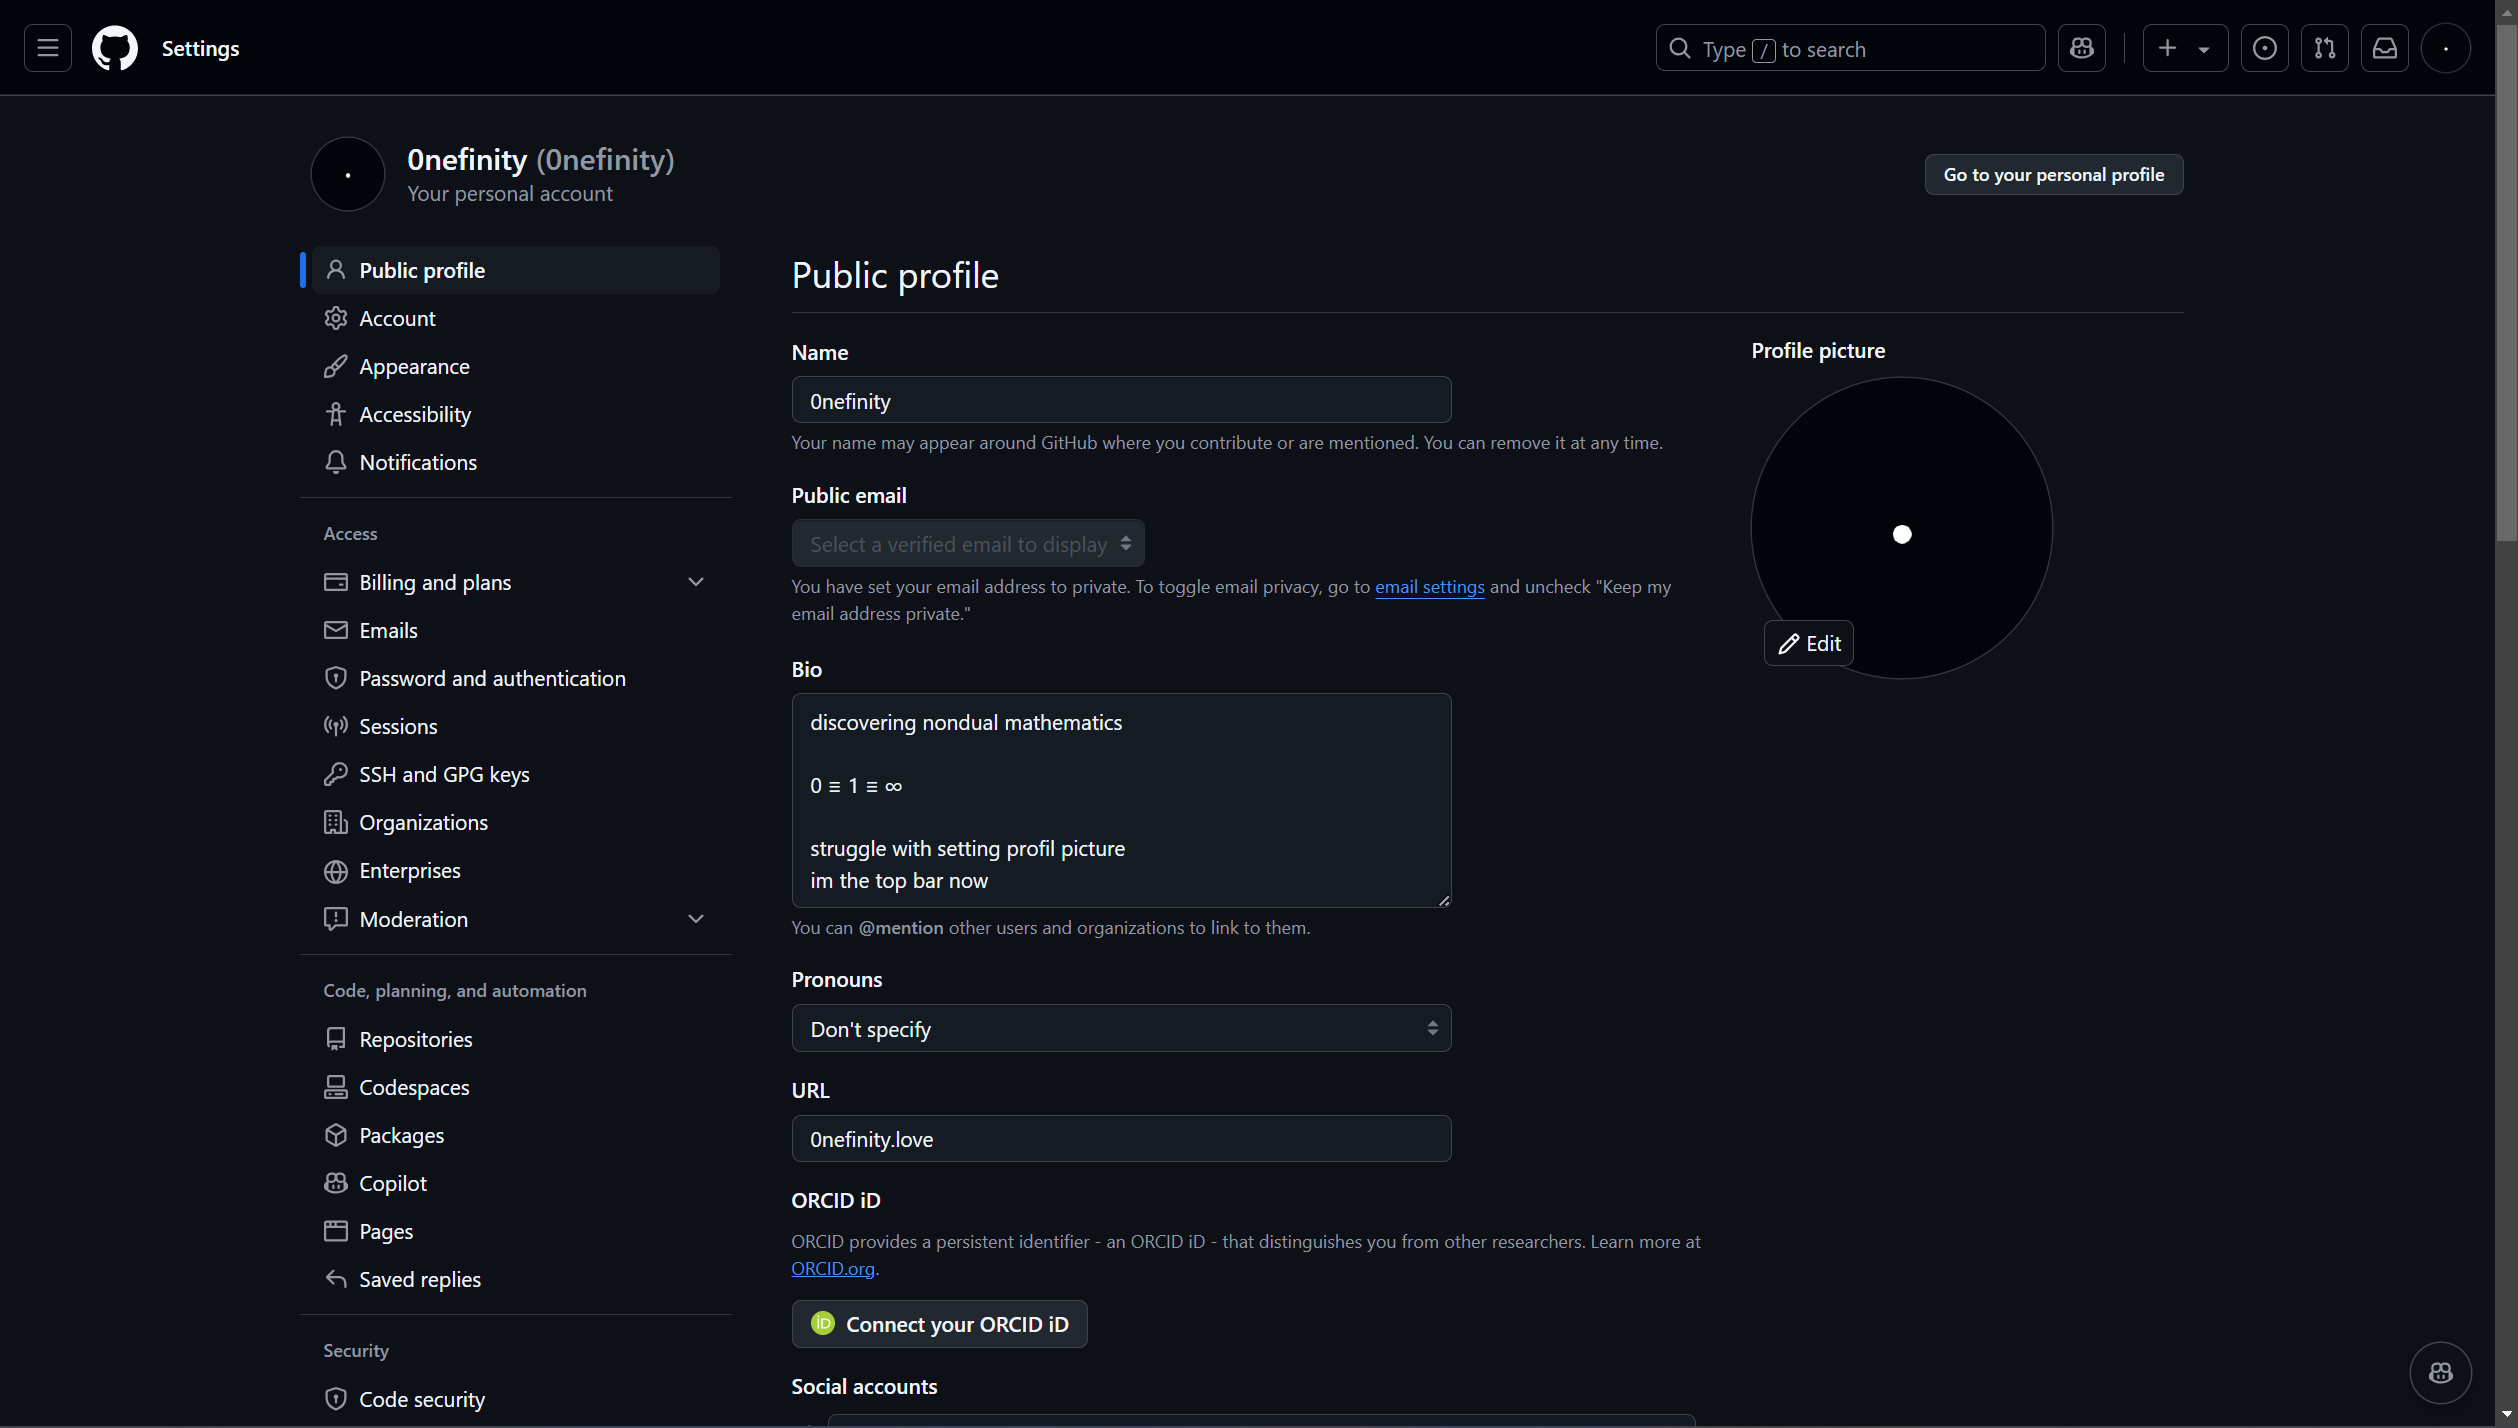This screenshot has height=1428, width=2518.
Task: Open Repositories settings
Action: click(x=516, y=1039)
